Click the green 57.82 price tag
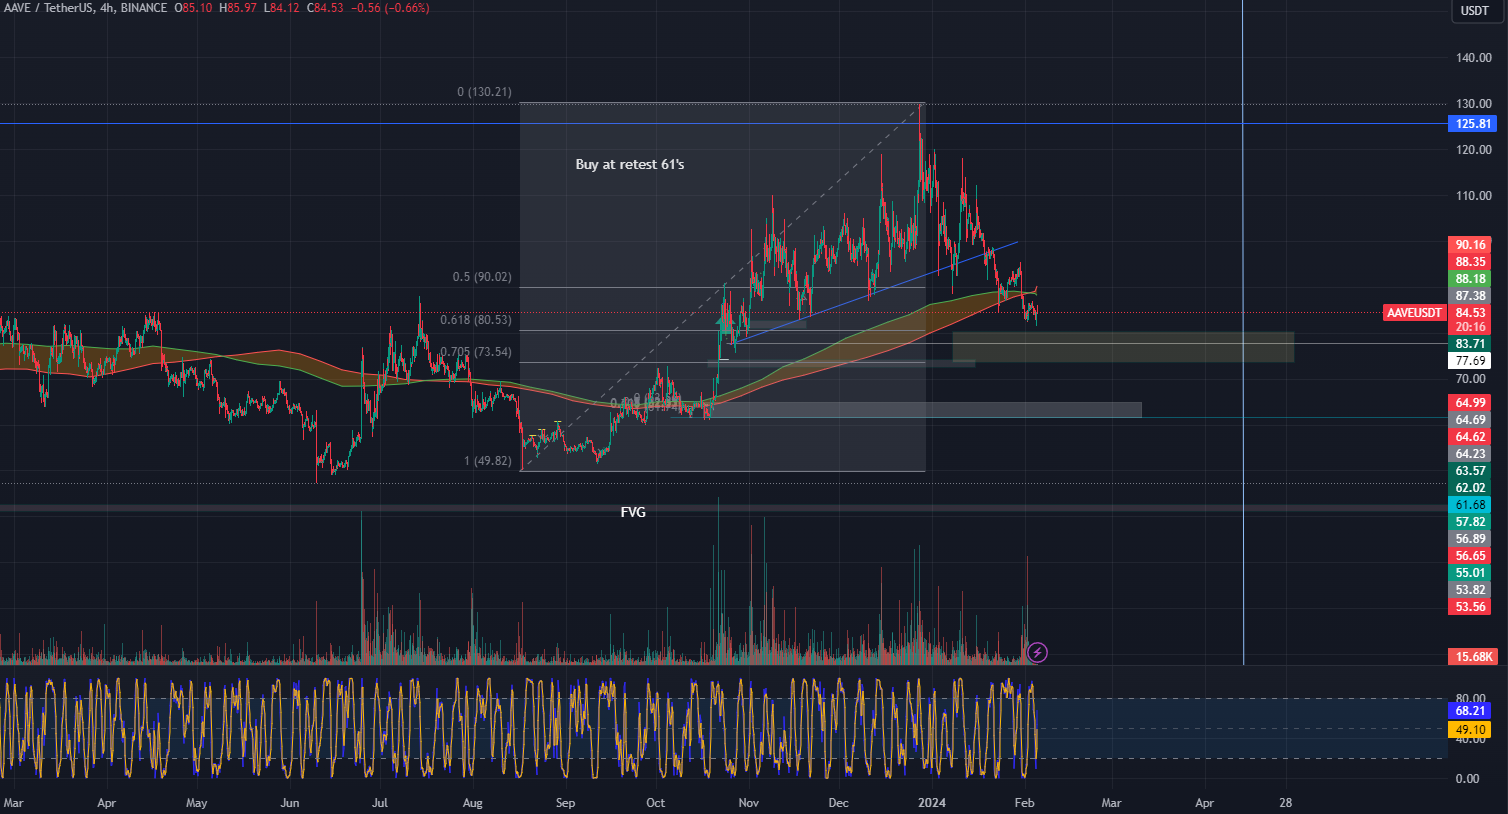1508x814 pixels. click(x=1470, y=522)
